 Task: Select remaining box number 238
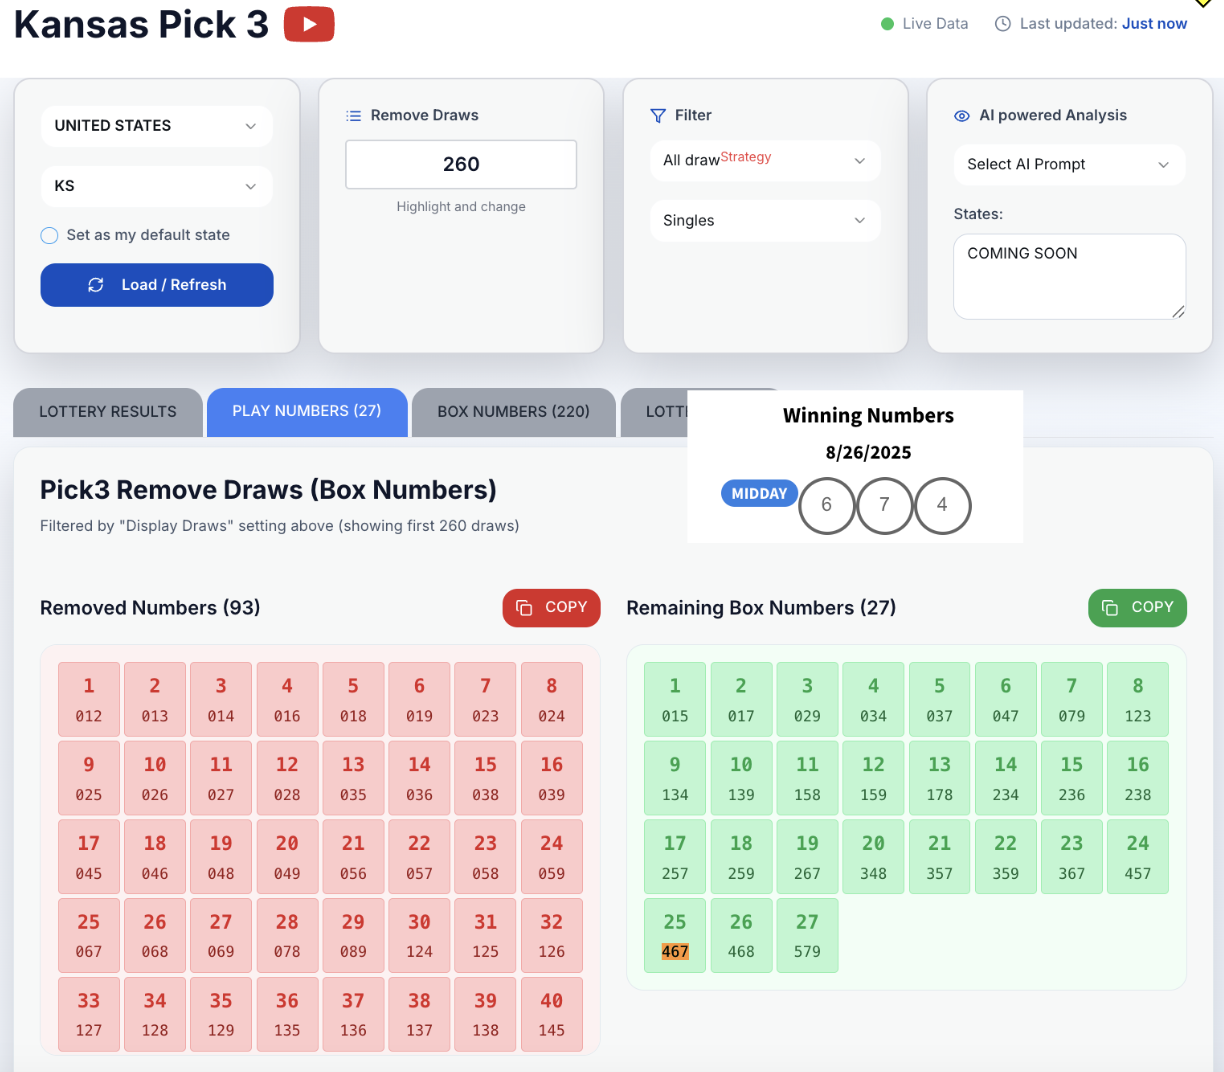tap(1138, 779)
